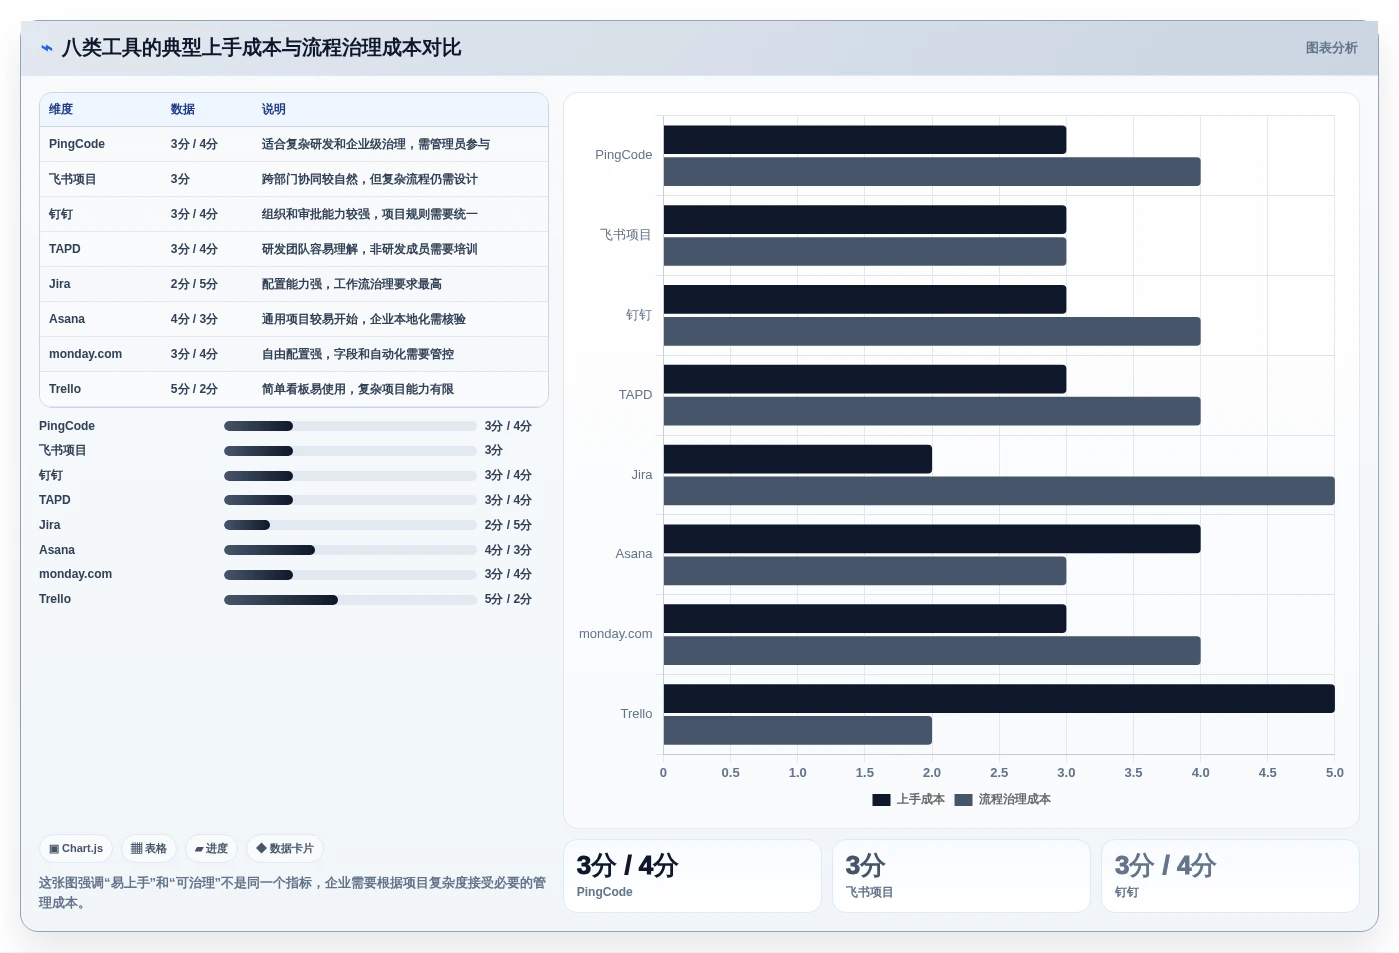Click the 图表分析 label in the header
1399x953 pixels.
click(x=1331, y=48)
